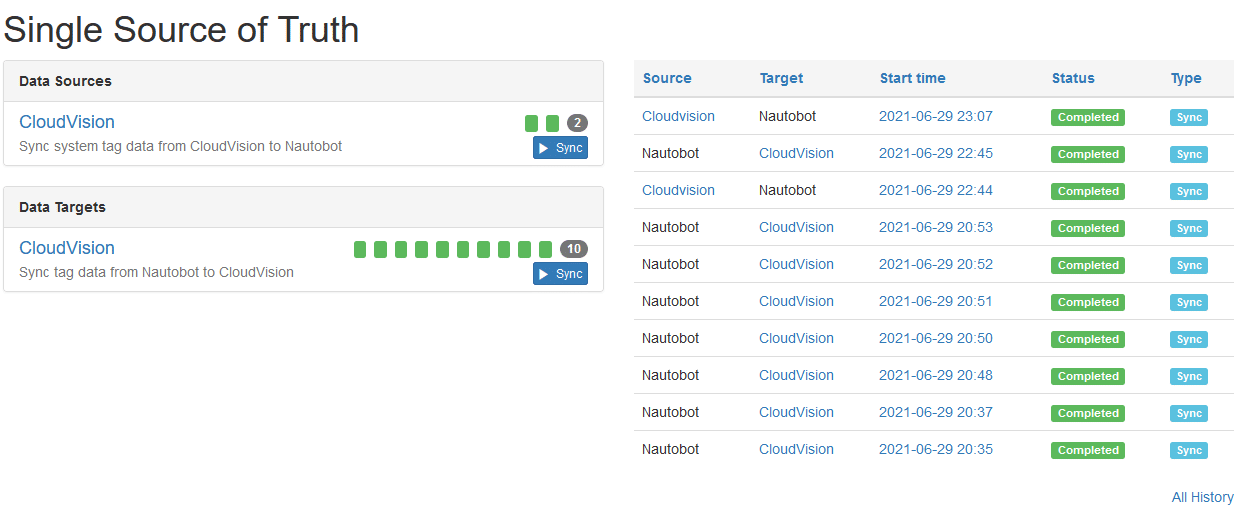Click Completed badge in the 20:53 row
This screenshot has width=1247, height=528.
click(x=1088, y=228)
